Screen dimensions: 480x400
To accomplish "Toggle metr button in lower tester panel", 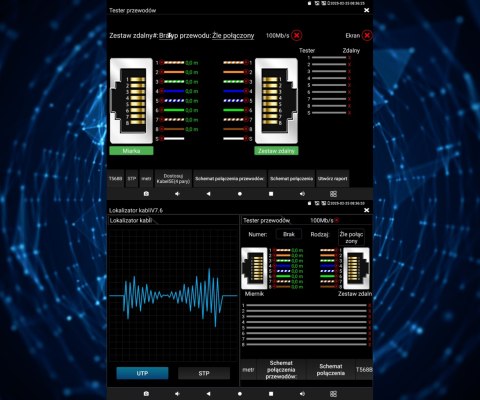I will [248, 370].
